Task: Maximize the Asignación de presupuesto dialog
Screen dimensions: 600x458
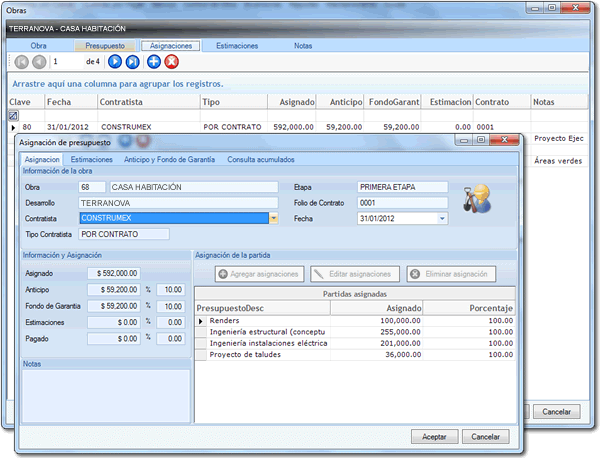Action: [481, 140]
